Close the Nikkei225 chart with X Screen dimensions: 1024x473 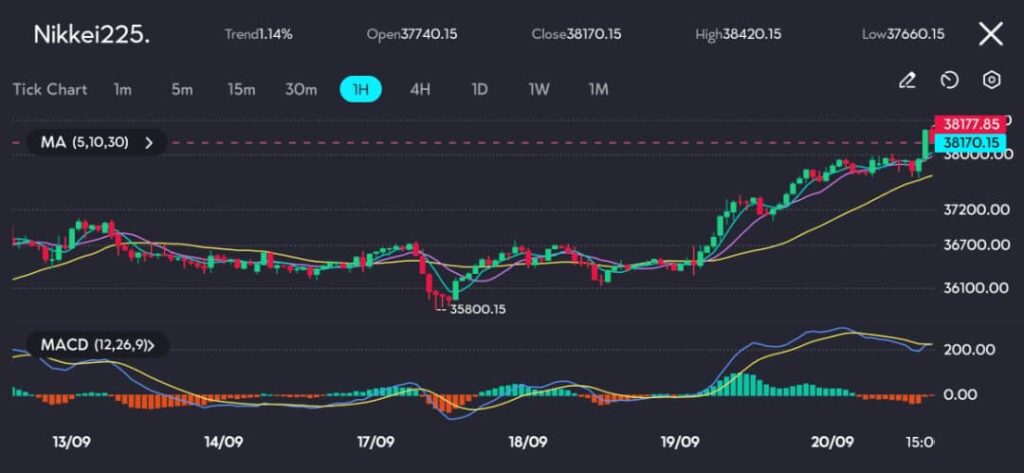pyautogui.click(x=990, y=34)
